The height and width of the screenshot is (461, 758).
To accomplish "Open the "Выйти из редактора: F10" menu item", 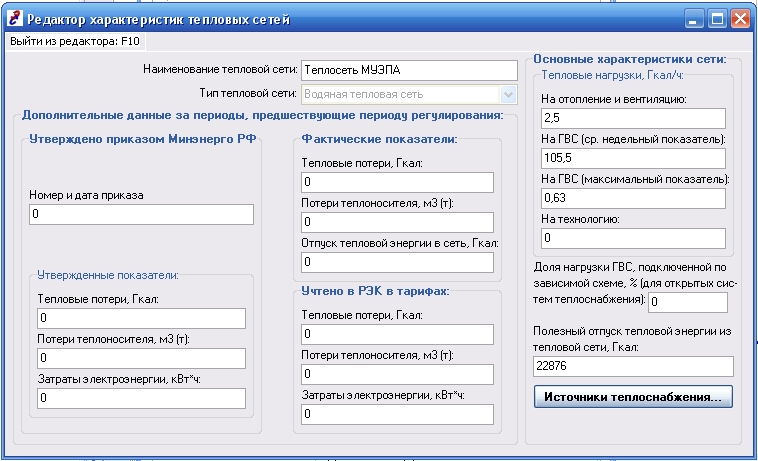I will (75, 42).
